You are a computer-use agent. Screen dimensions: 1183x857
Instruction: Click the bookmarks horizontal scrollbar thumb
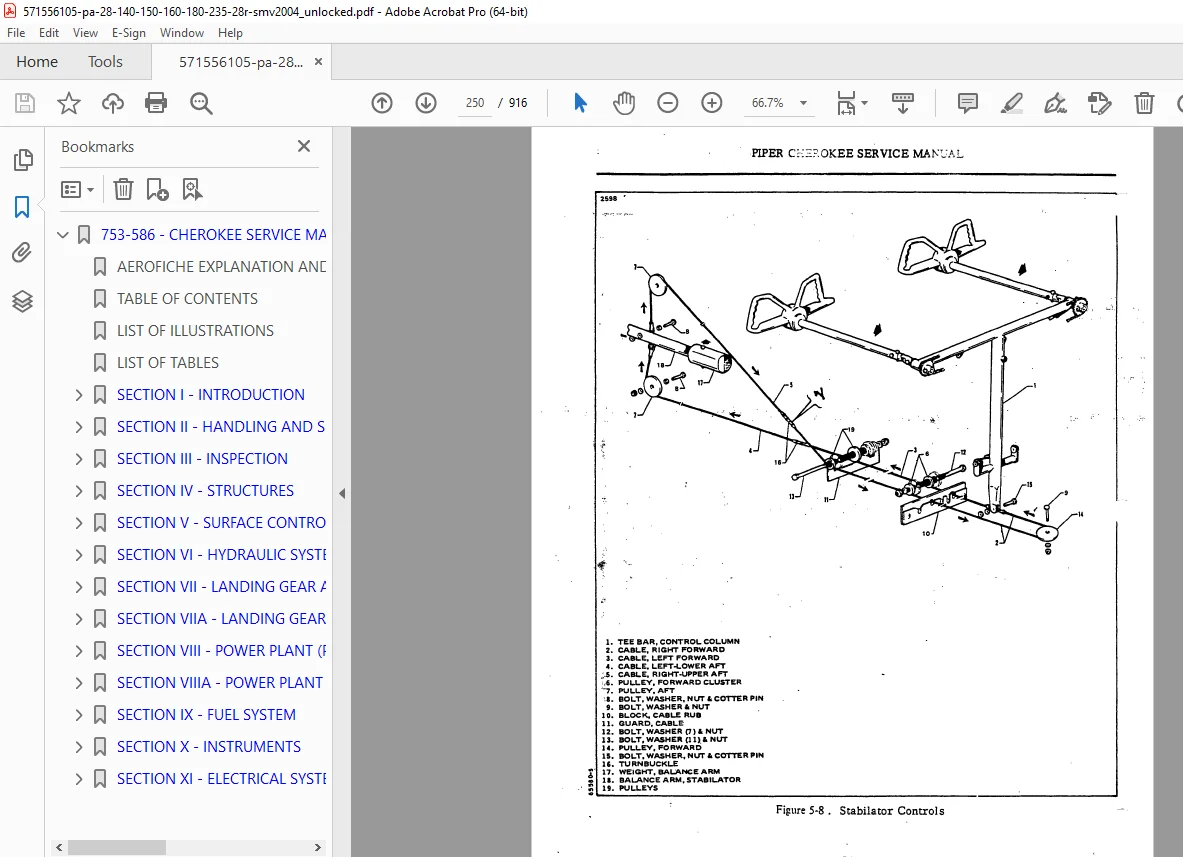117,847
